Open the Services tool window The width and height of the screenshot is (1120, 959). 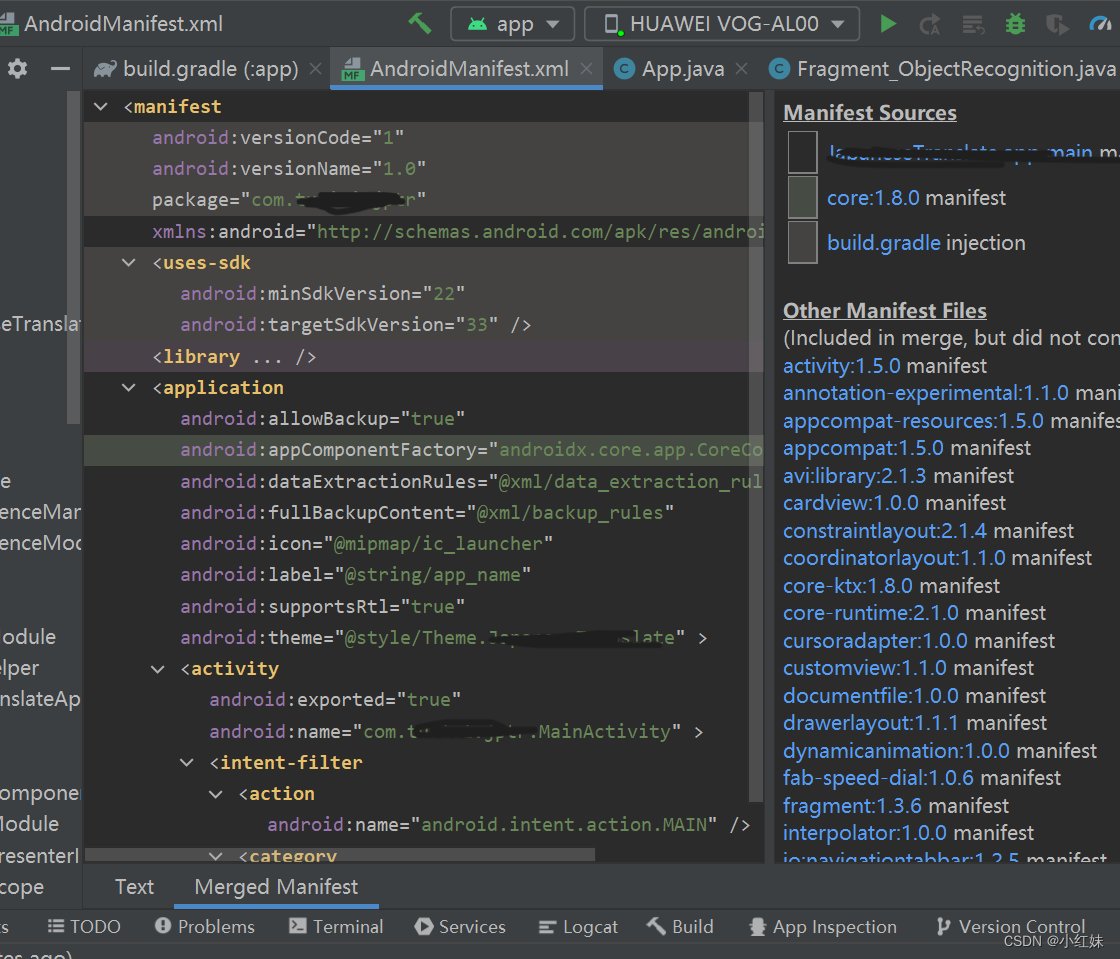coord(460,927)
